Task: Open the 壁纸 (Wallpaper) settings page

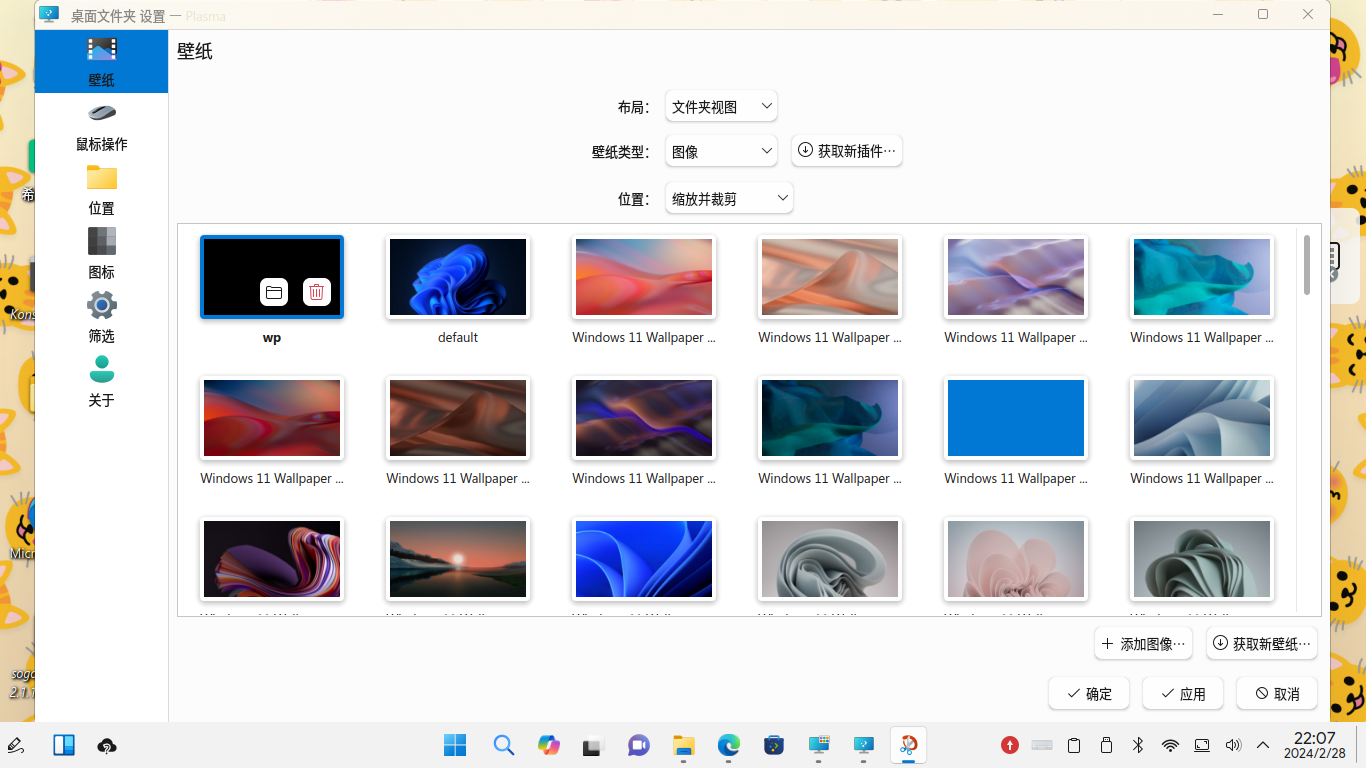Action: pos(101,62)
